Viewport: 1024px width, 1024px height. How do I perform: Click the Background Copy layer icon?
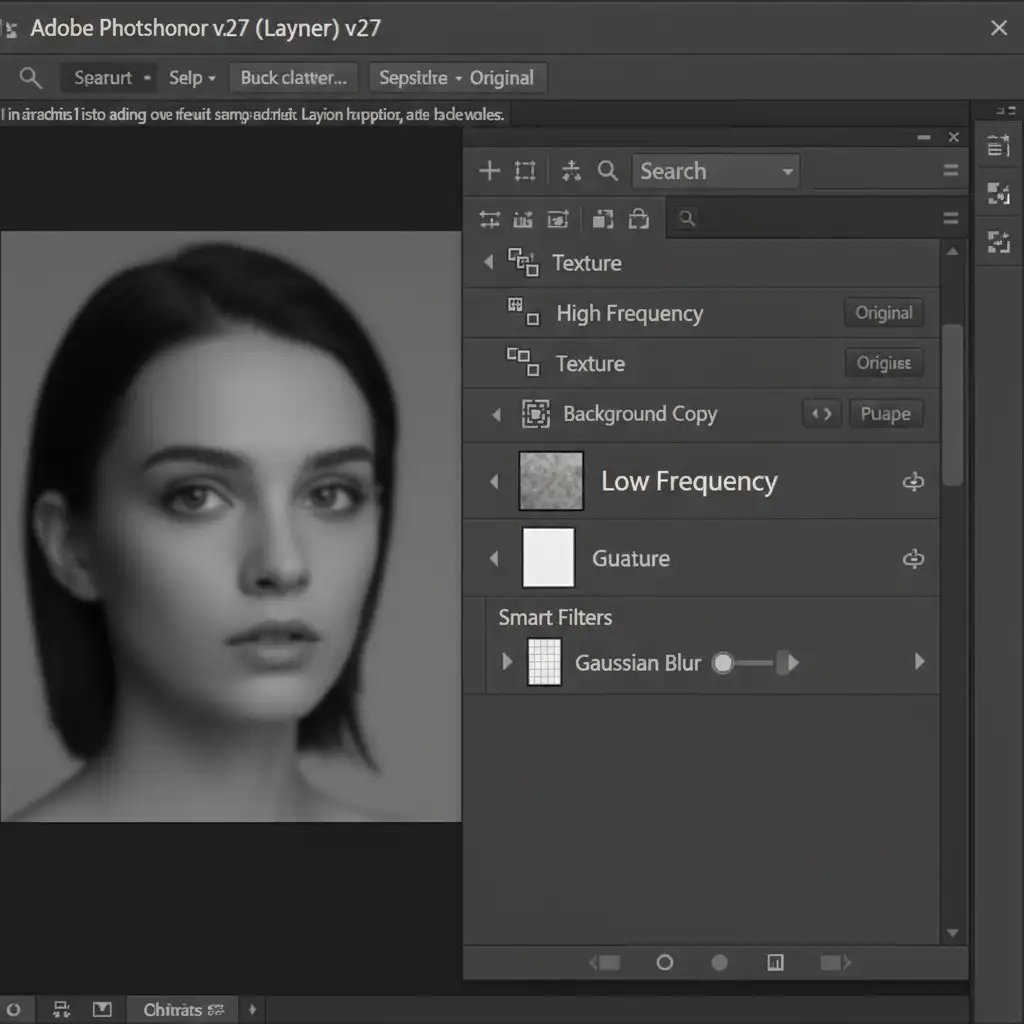point(536,414)
